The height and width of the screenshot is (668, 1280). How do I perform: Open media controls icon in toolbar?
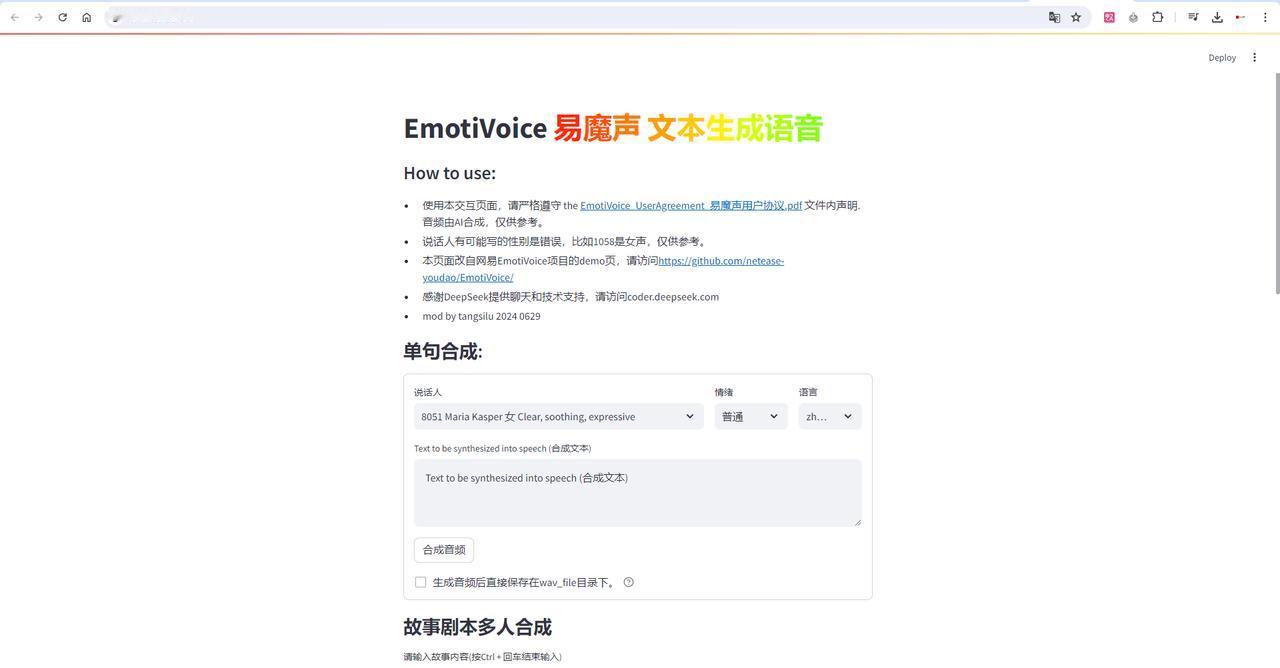1193,17
